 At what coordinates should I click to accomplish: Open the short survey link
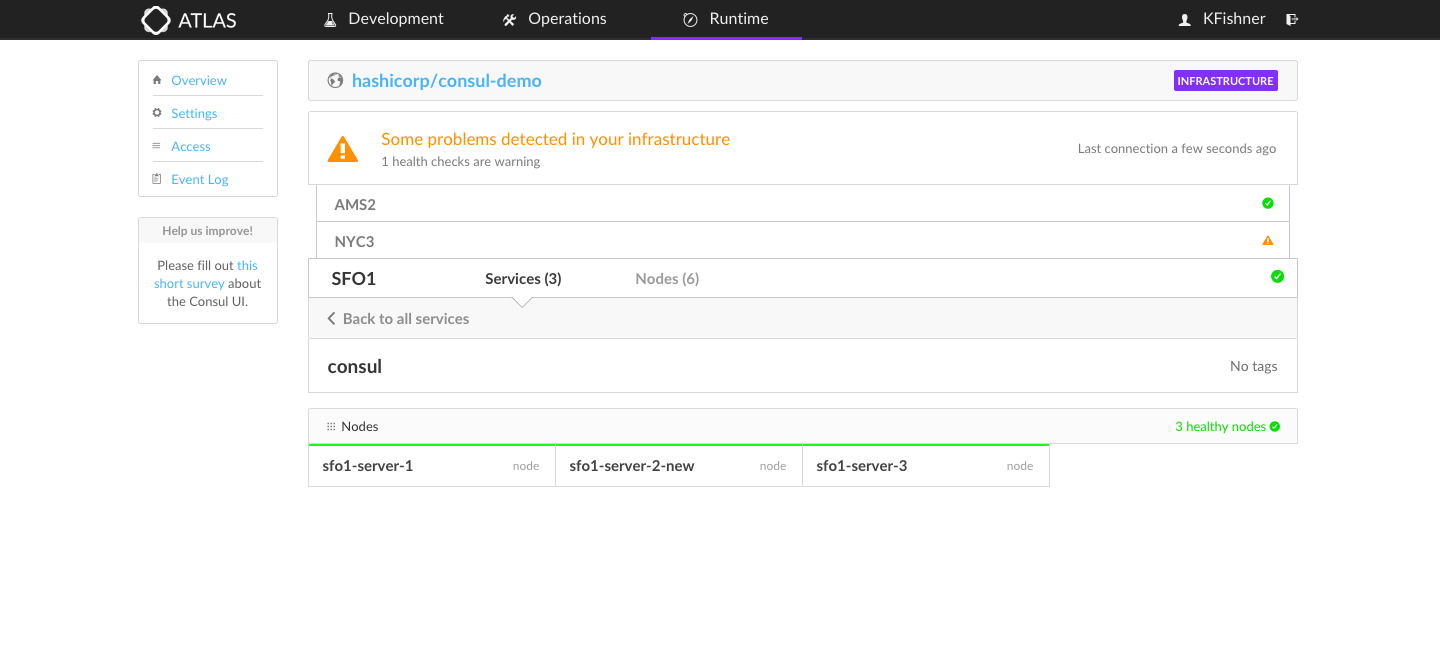pos(205,275)
